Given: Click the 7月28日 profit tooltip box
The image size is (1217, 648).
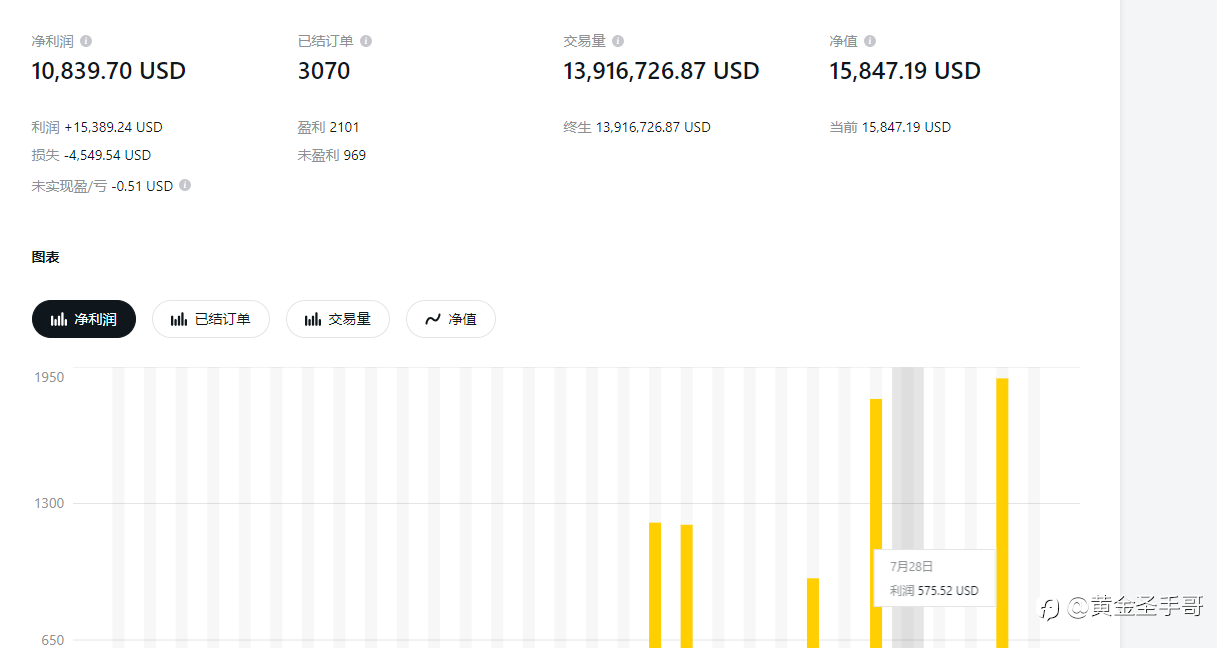Looking at the screenshot, I should [934, 578].
